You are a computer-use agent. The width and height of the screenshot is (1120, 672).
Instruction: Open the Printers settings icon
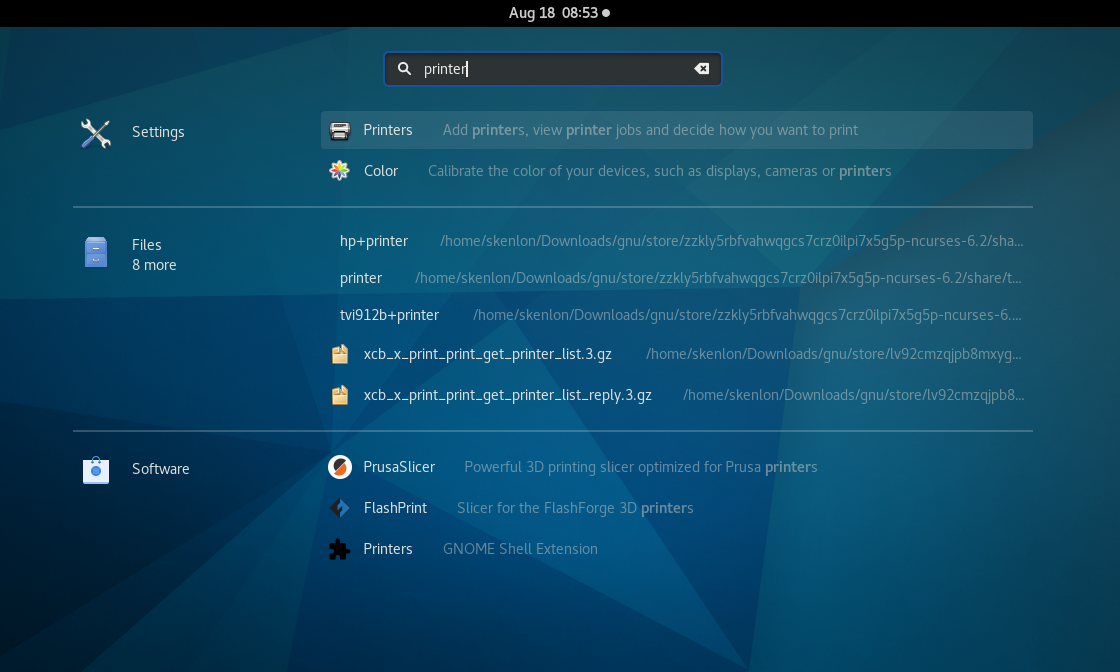tap(340, 130)
